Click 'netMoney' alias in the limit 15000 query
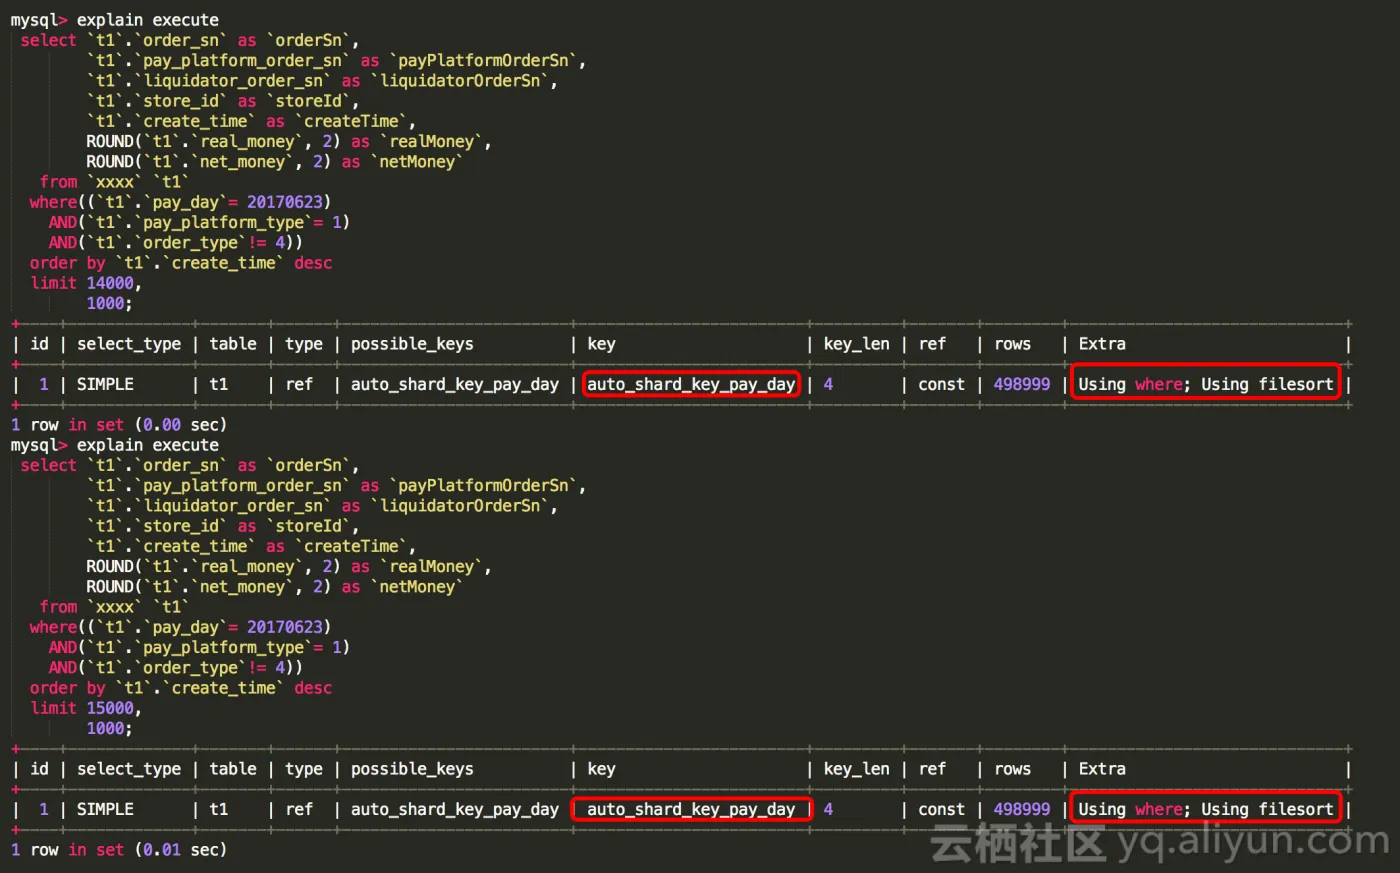 pyautogui.click(x=417, y=587)
